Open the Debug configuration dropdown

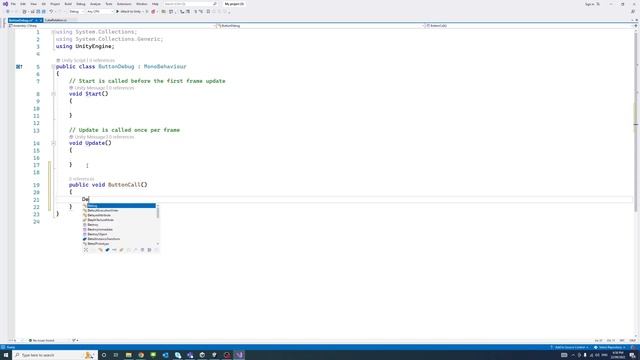pos(76,11)
